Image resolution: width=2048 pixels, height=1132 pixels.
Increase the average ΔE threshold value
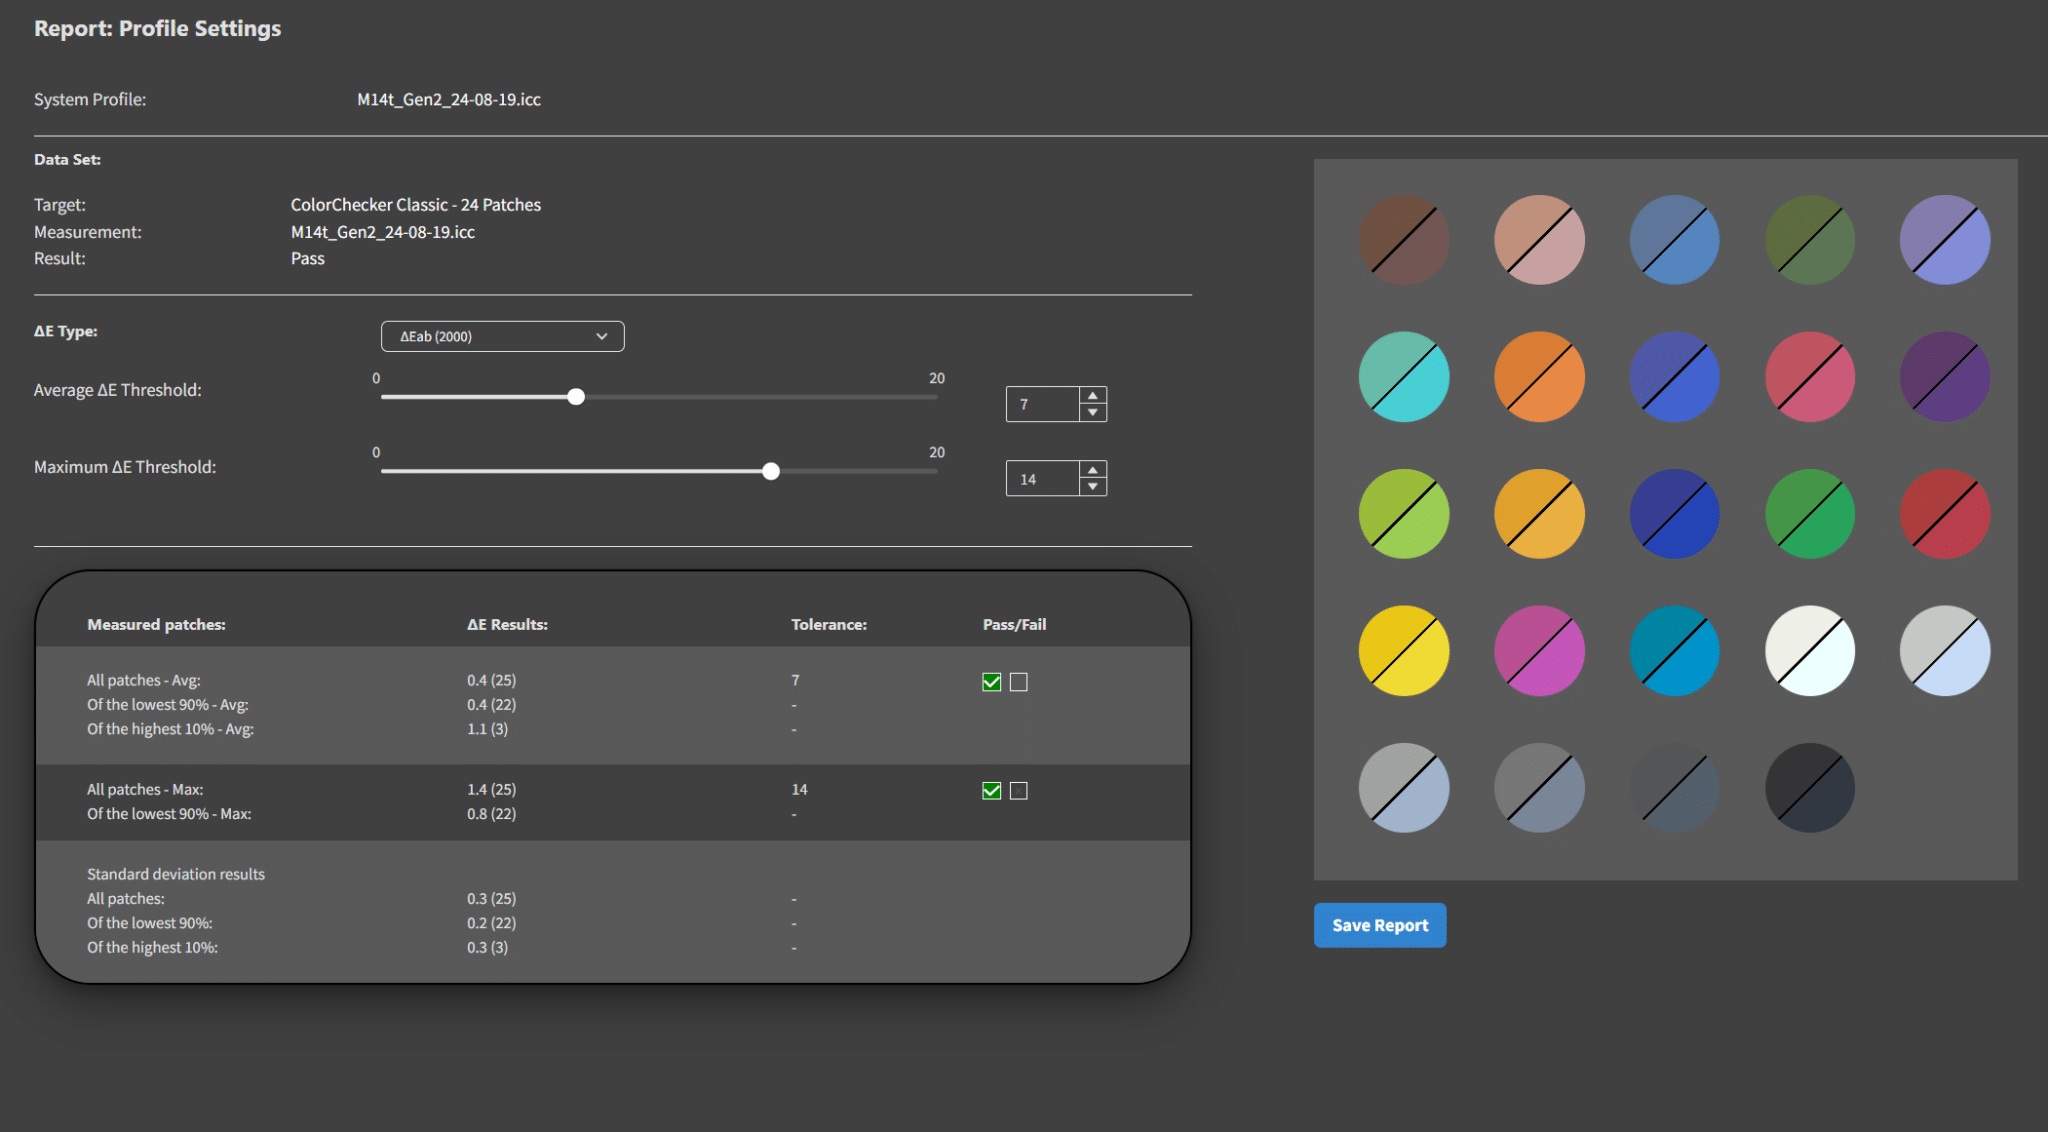[x=1093, y=396]
